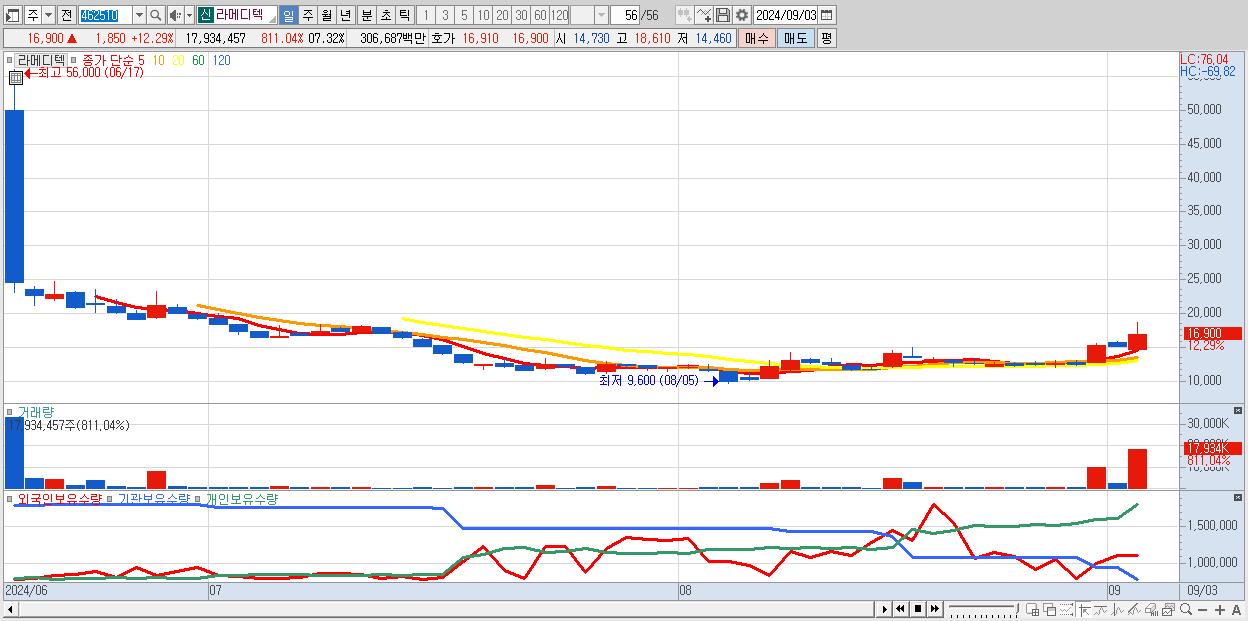Screen dimensions: 1248x621
Task: Click the eraser tool icon in the bottom bar
Action: (1151, 609)
